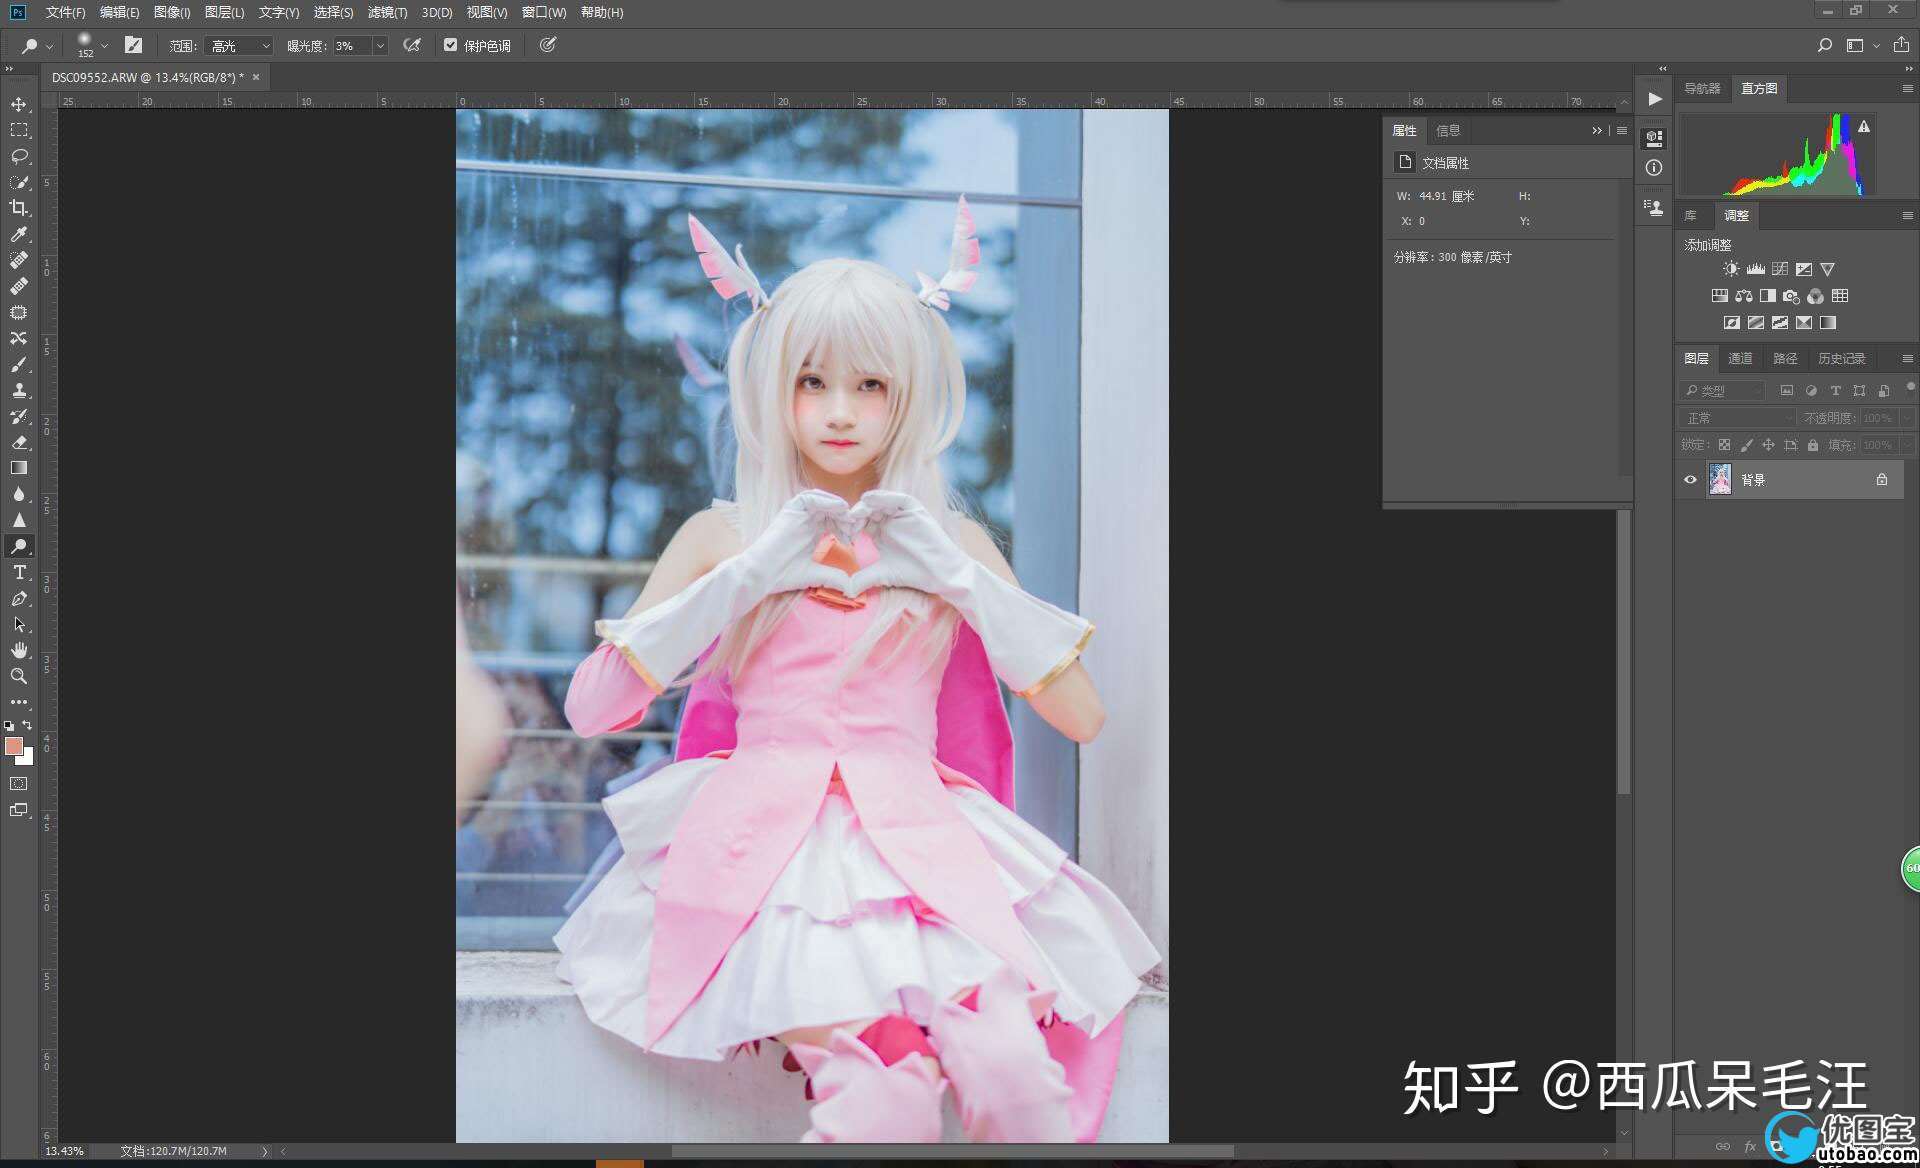Toggle the pixel layer filter icon
Image resolution: width=1920 pixels, height=1168 pixels.
[1787, 391]
